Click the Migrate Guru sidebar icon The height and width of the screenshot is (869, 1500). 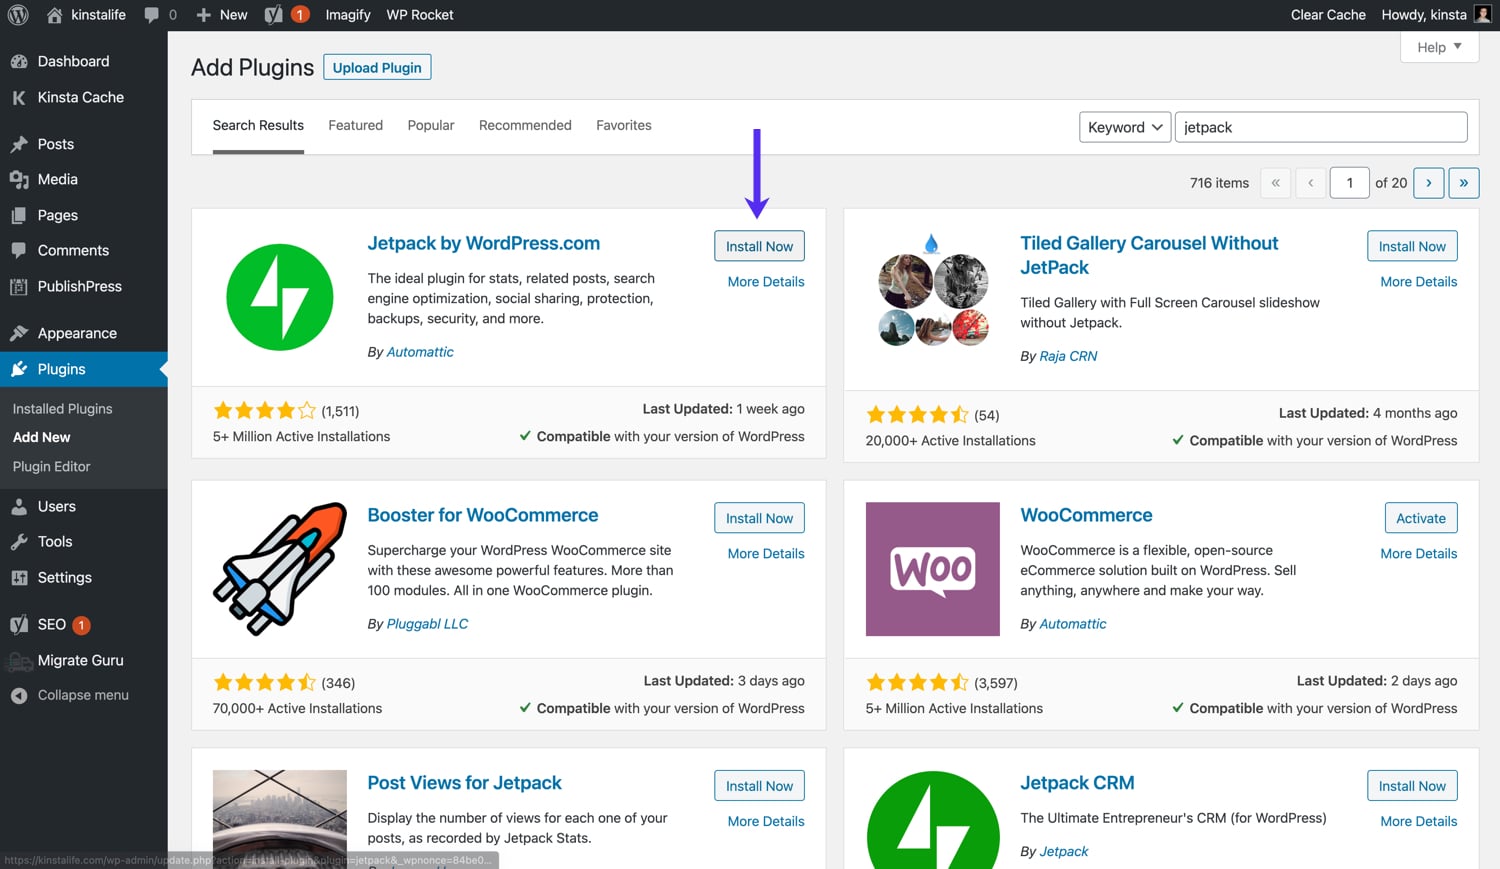click(x=20, y=660)
